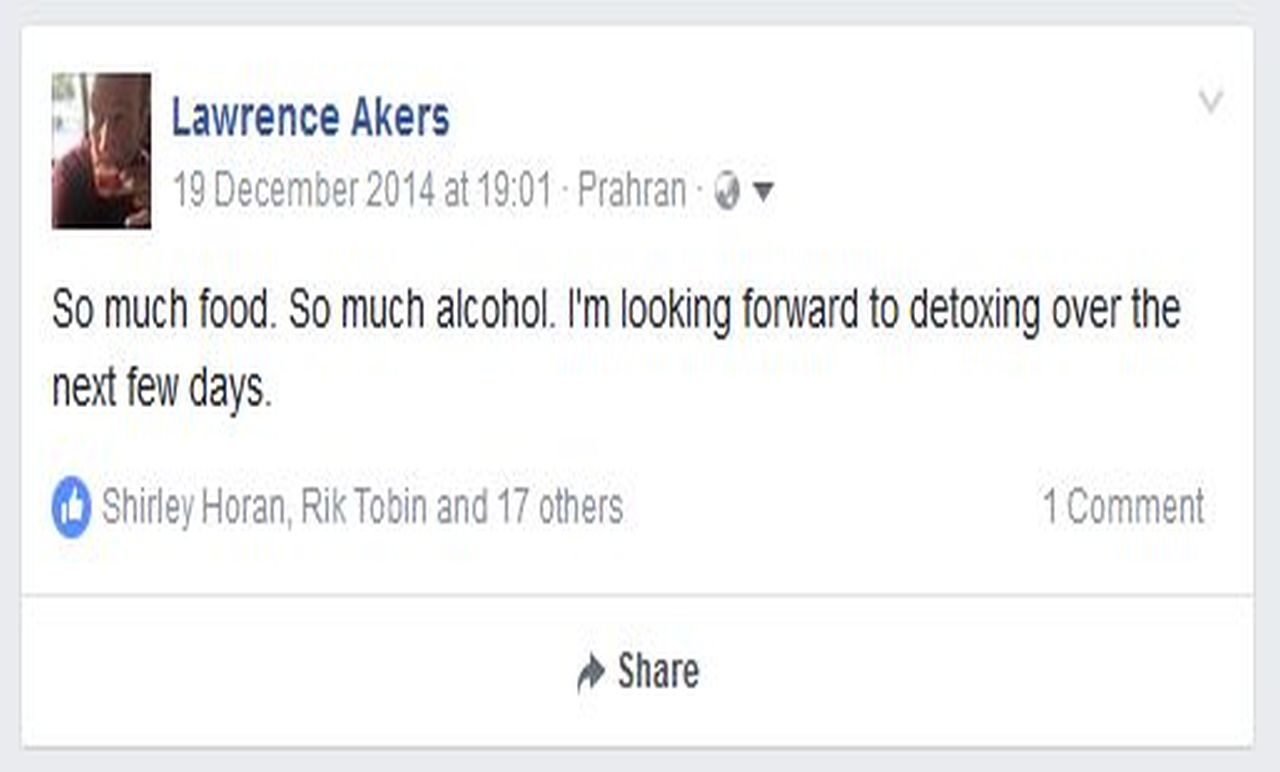Click the globe public privacy icon
Image resolution: width=1280 pixels, height=772 pixels.
point(727,191)
